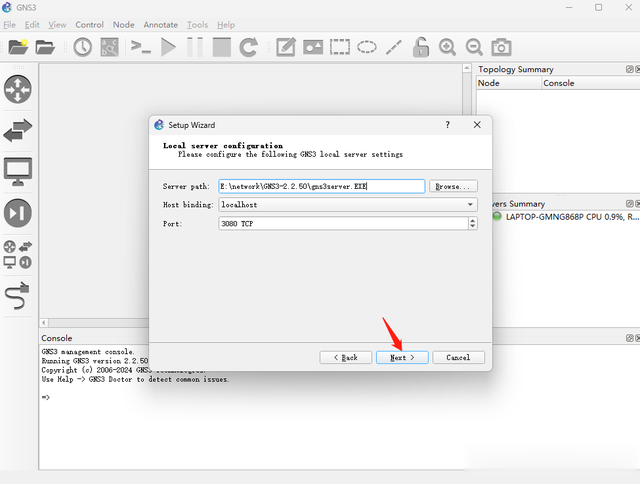Image resolution: width=640 pixels, height=484 pixels.
Task: Open the Tools menu
Action: point(197,25)
